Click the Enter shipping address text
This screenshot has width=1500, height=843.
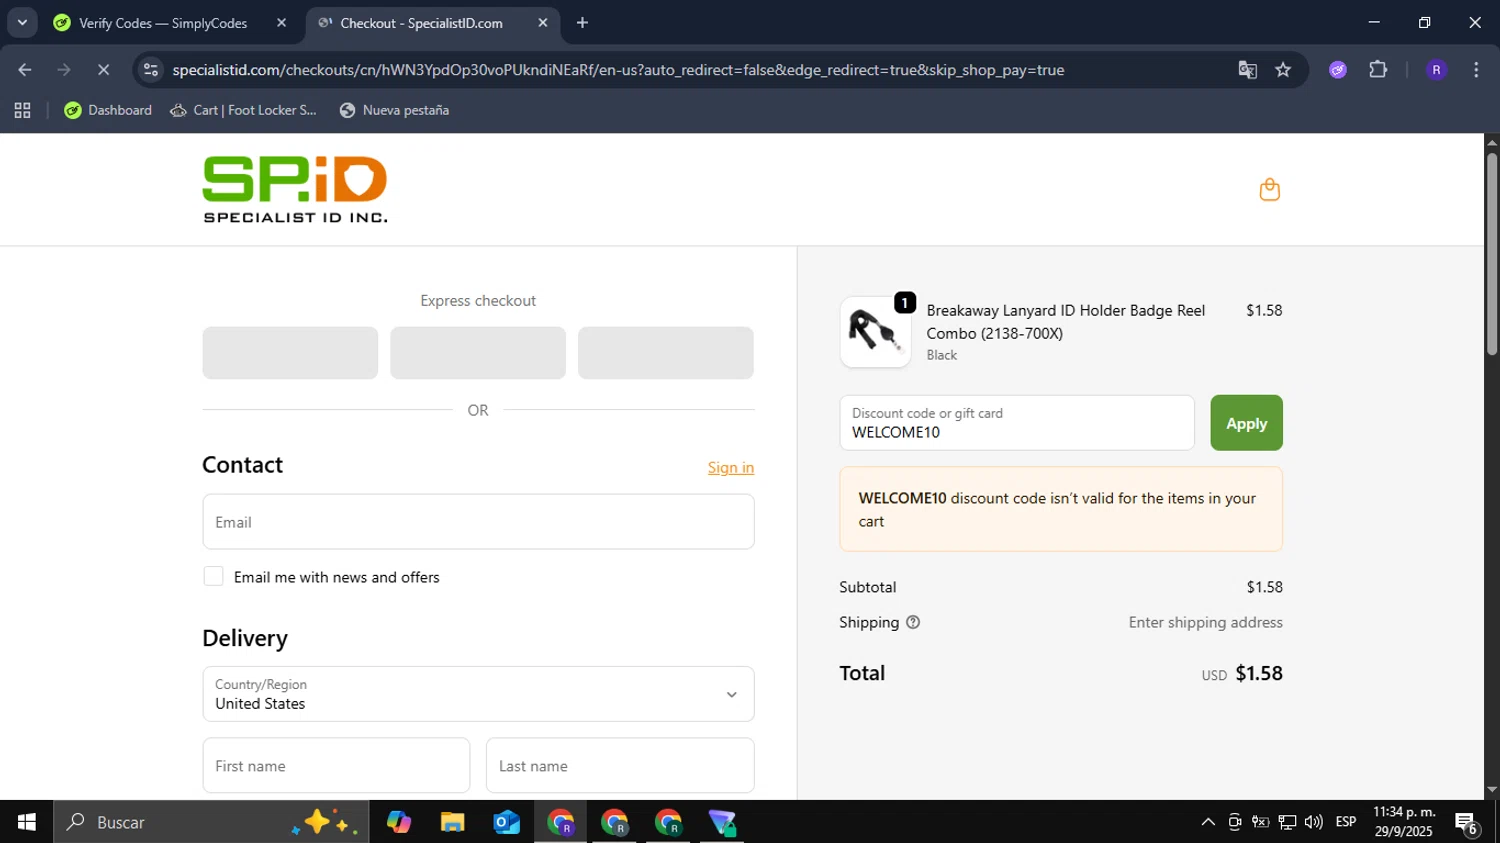point(1205,622)
